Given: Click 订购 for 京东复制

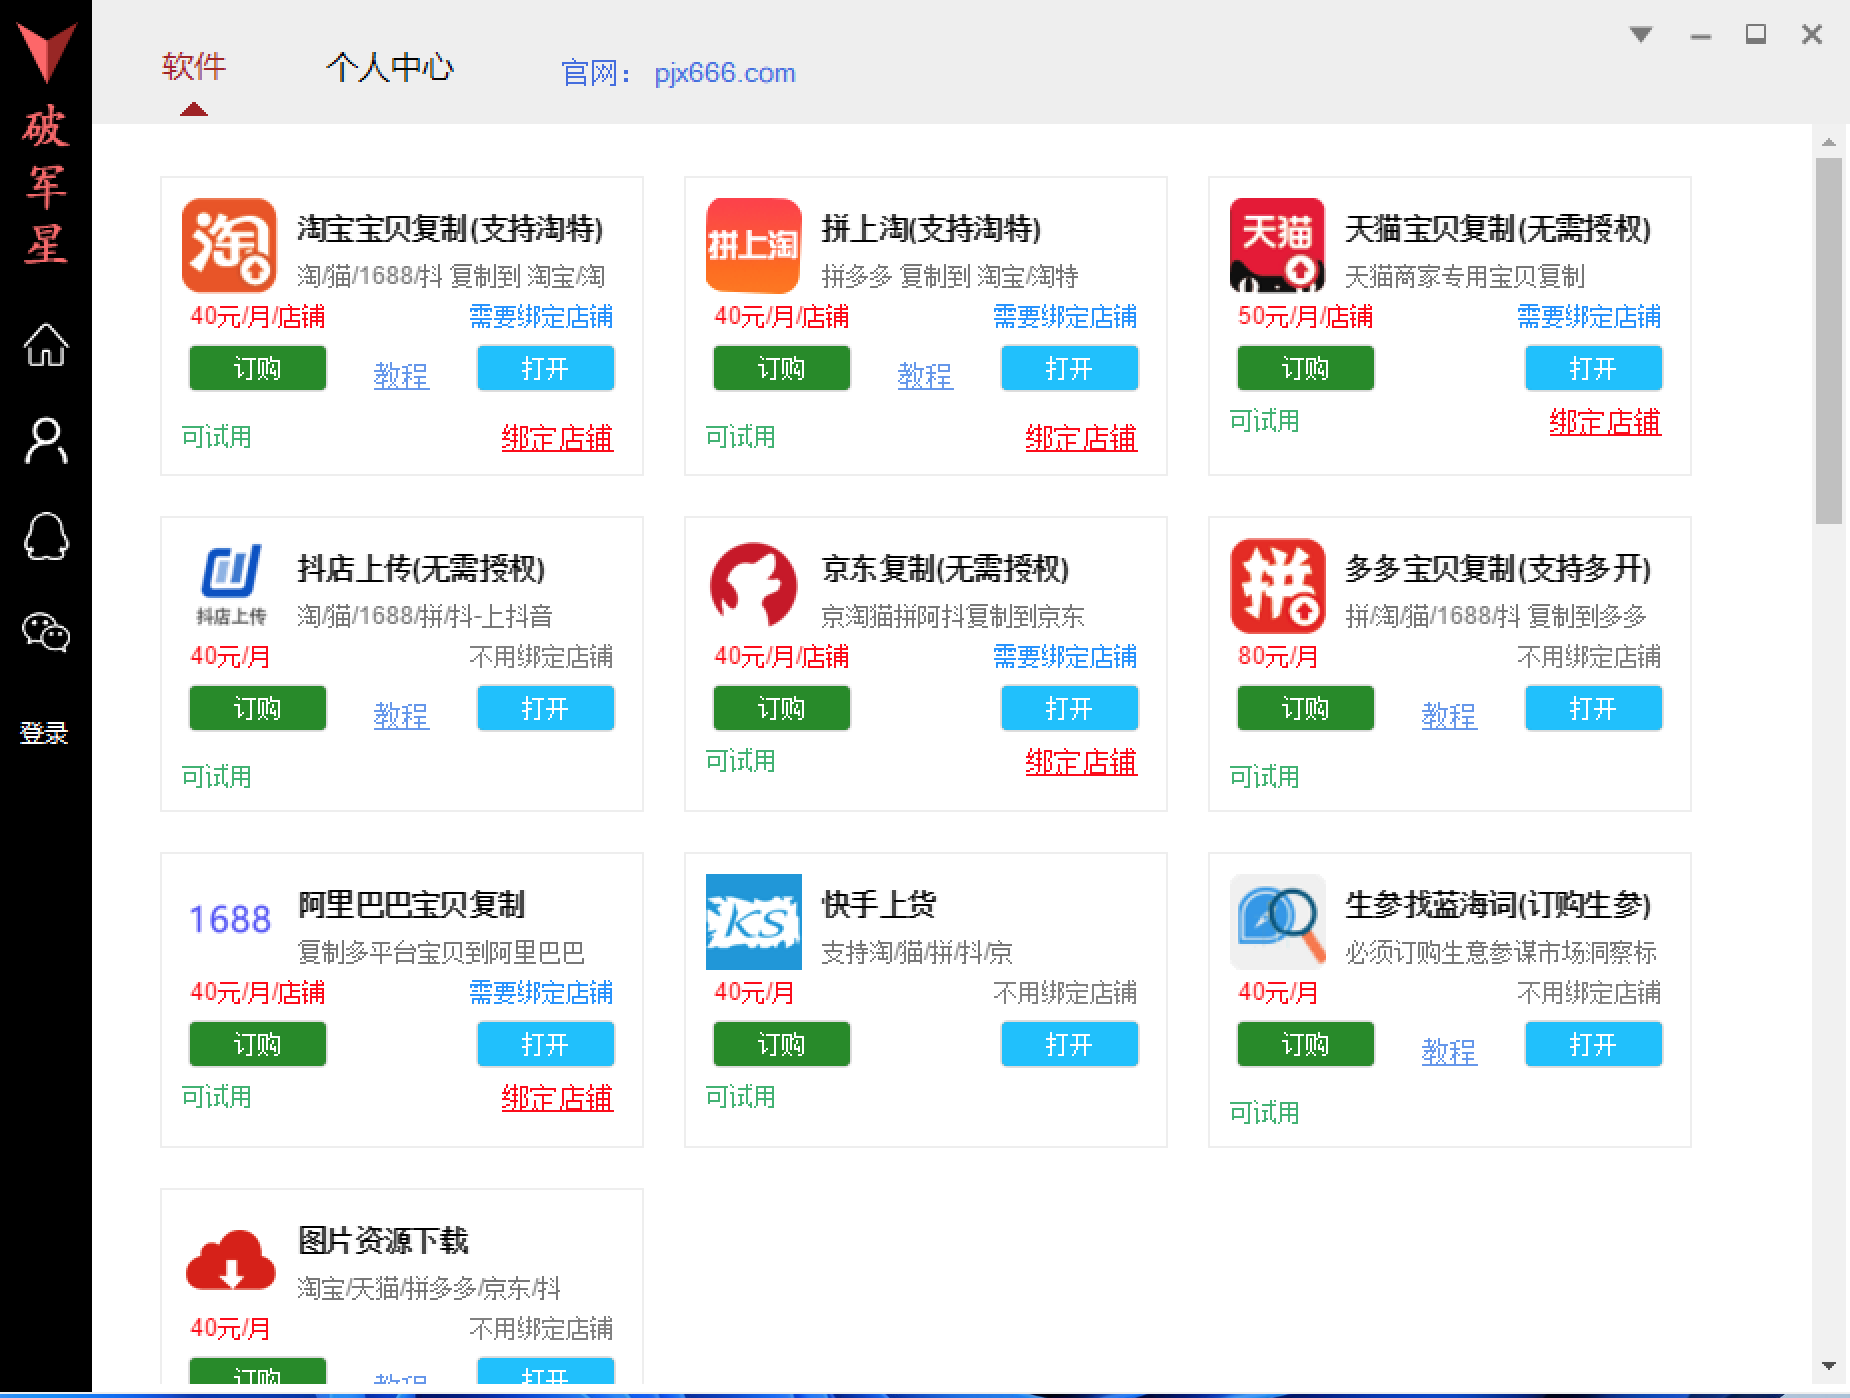Looking at the screenshot, I should pos(782,708).
